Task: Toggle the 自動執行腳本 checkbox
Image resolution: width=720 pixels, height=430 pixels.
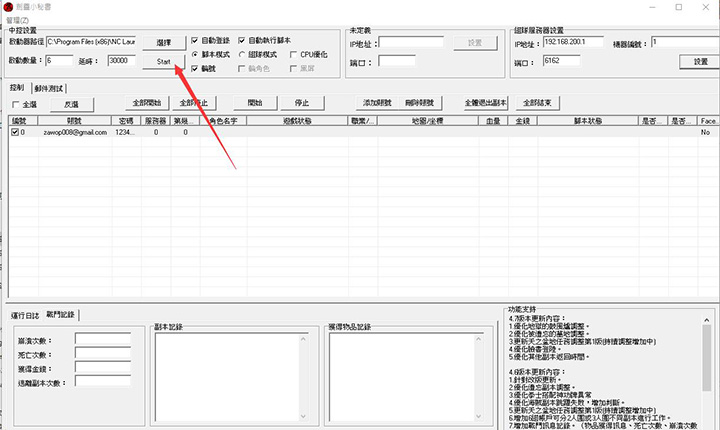Action: 242,40
